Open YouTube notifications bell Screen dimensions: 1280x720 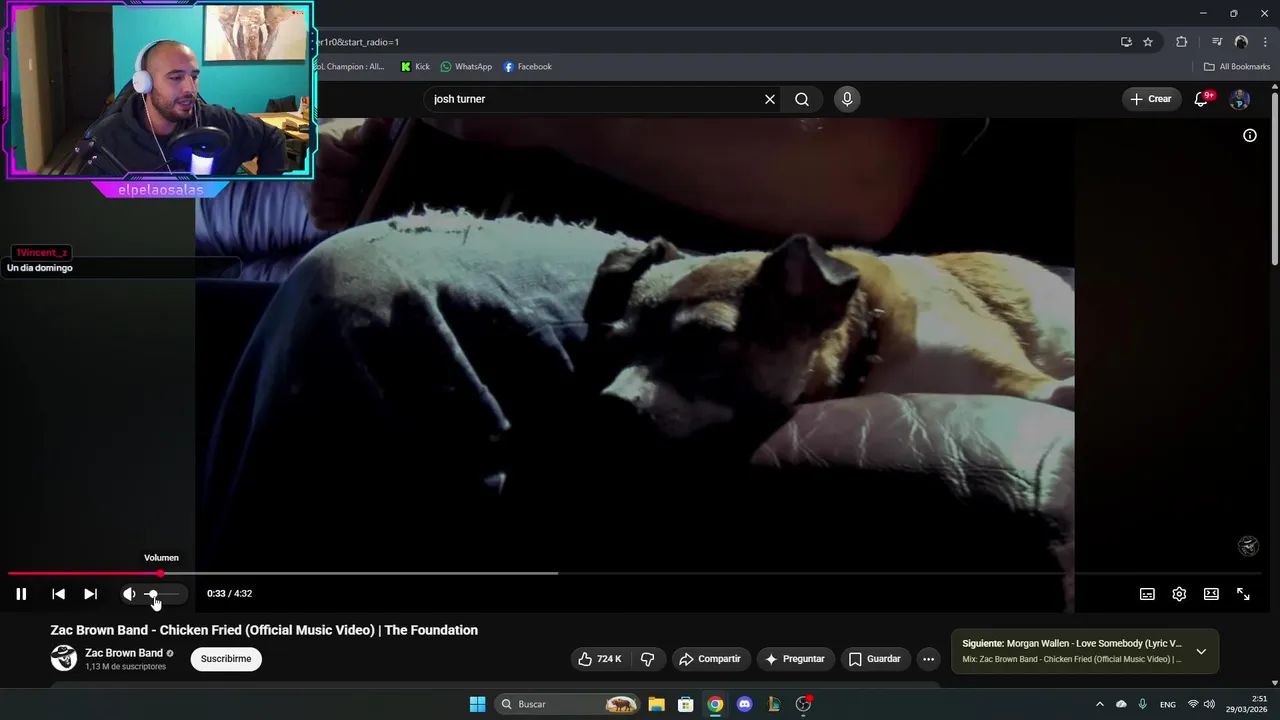(1202, 99)
